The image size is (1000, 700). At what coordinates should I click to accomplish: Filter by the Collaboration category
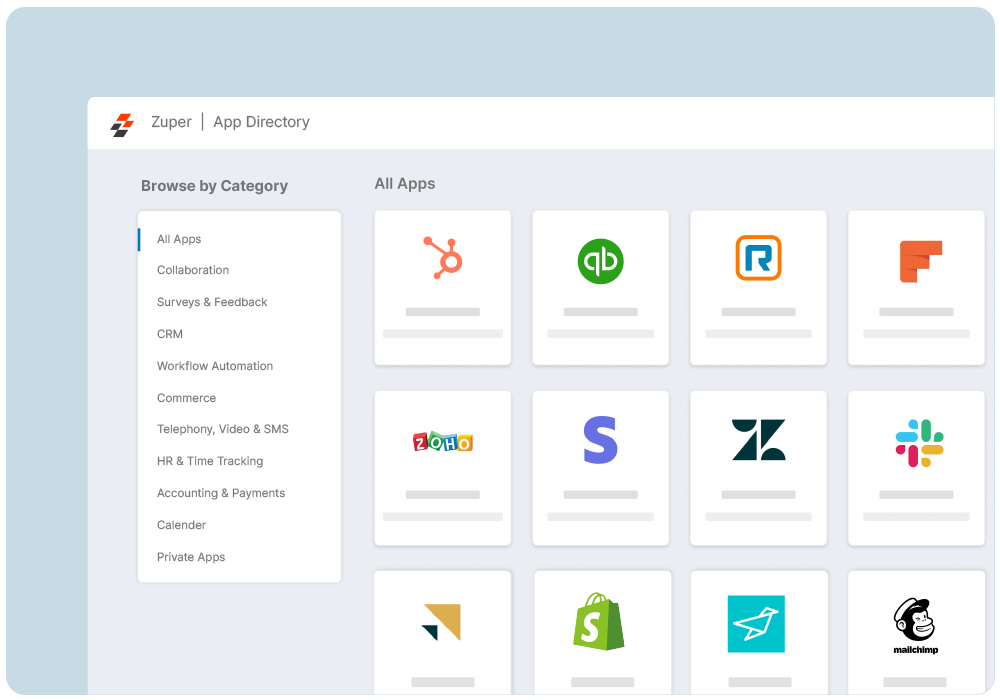193,270
